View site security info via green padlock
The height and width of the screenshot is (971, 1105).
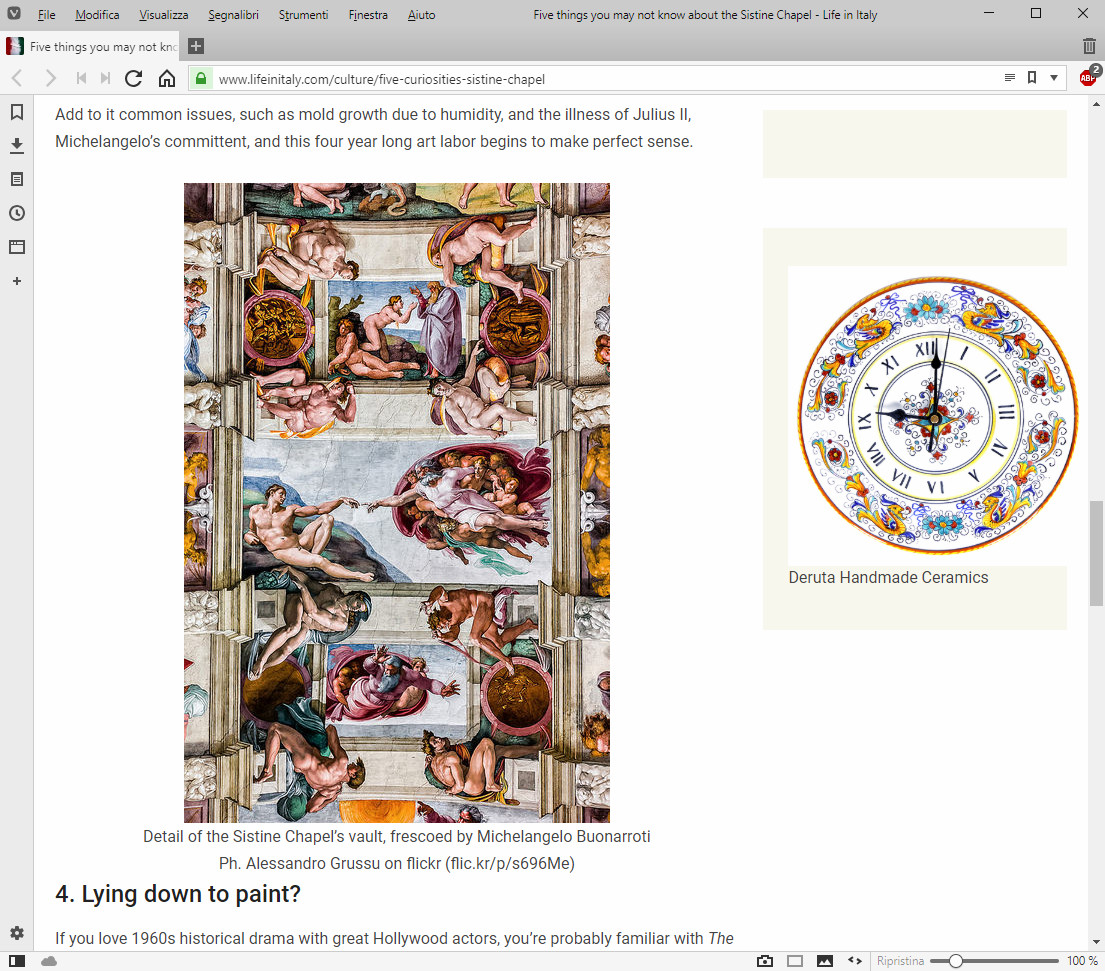(x=201, y=78)
